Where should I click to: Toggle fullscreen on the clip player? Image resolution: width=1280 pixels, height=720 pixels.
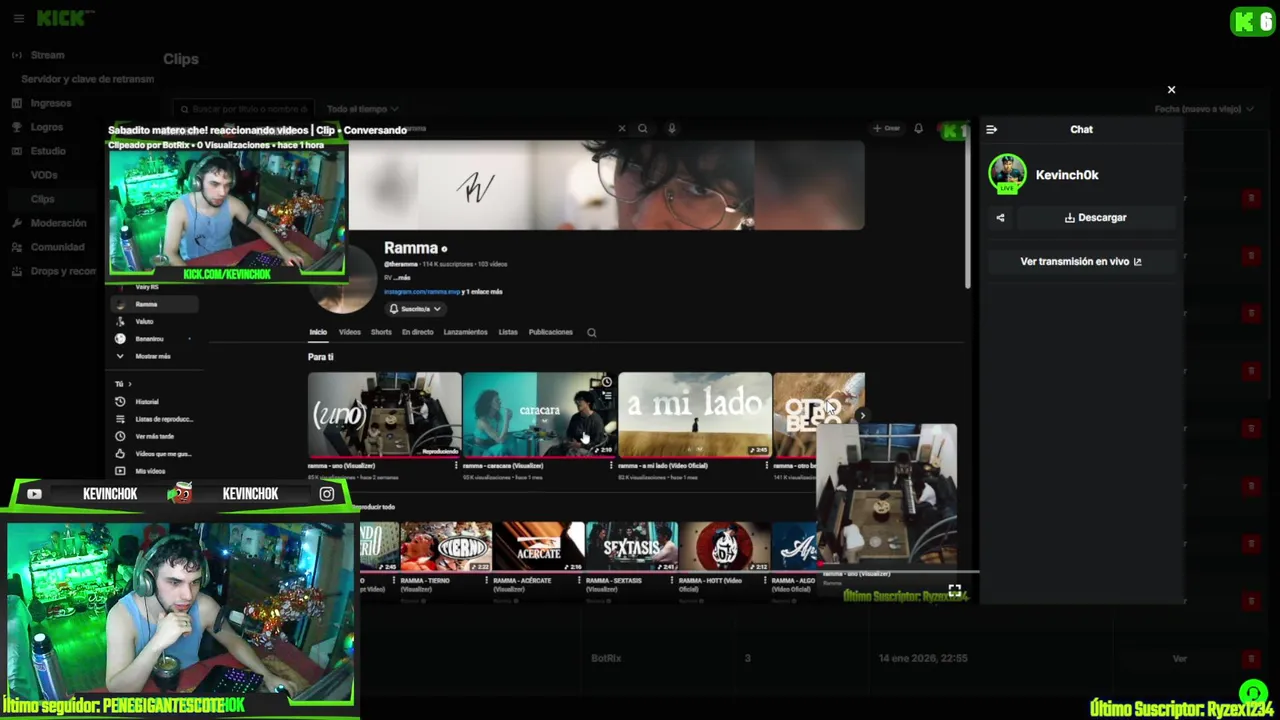pyautogui.click(x=954, y=592)
